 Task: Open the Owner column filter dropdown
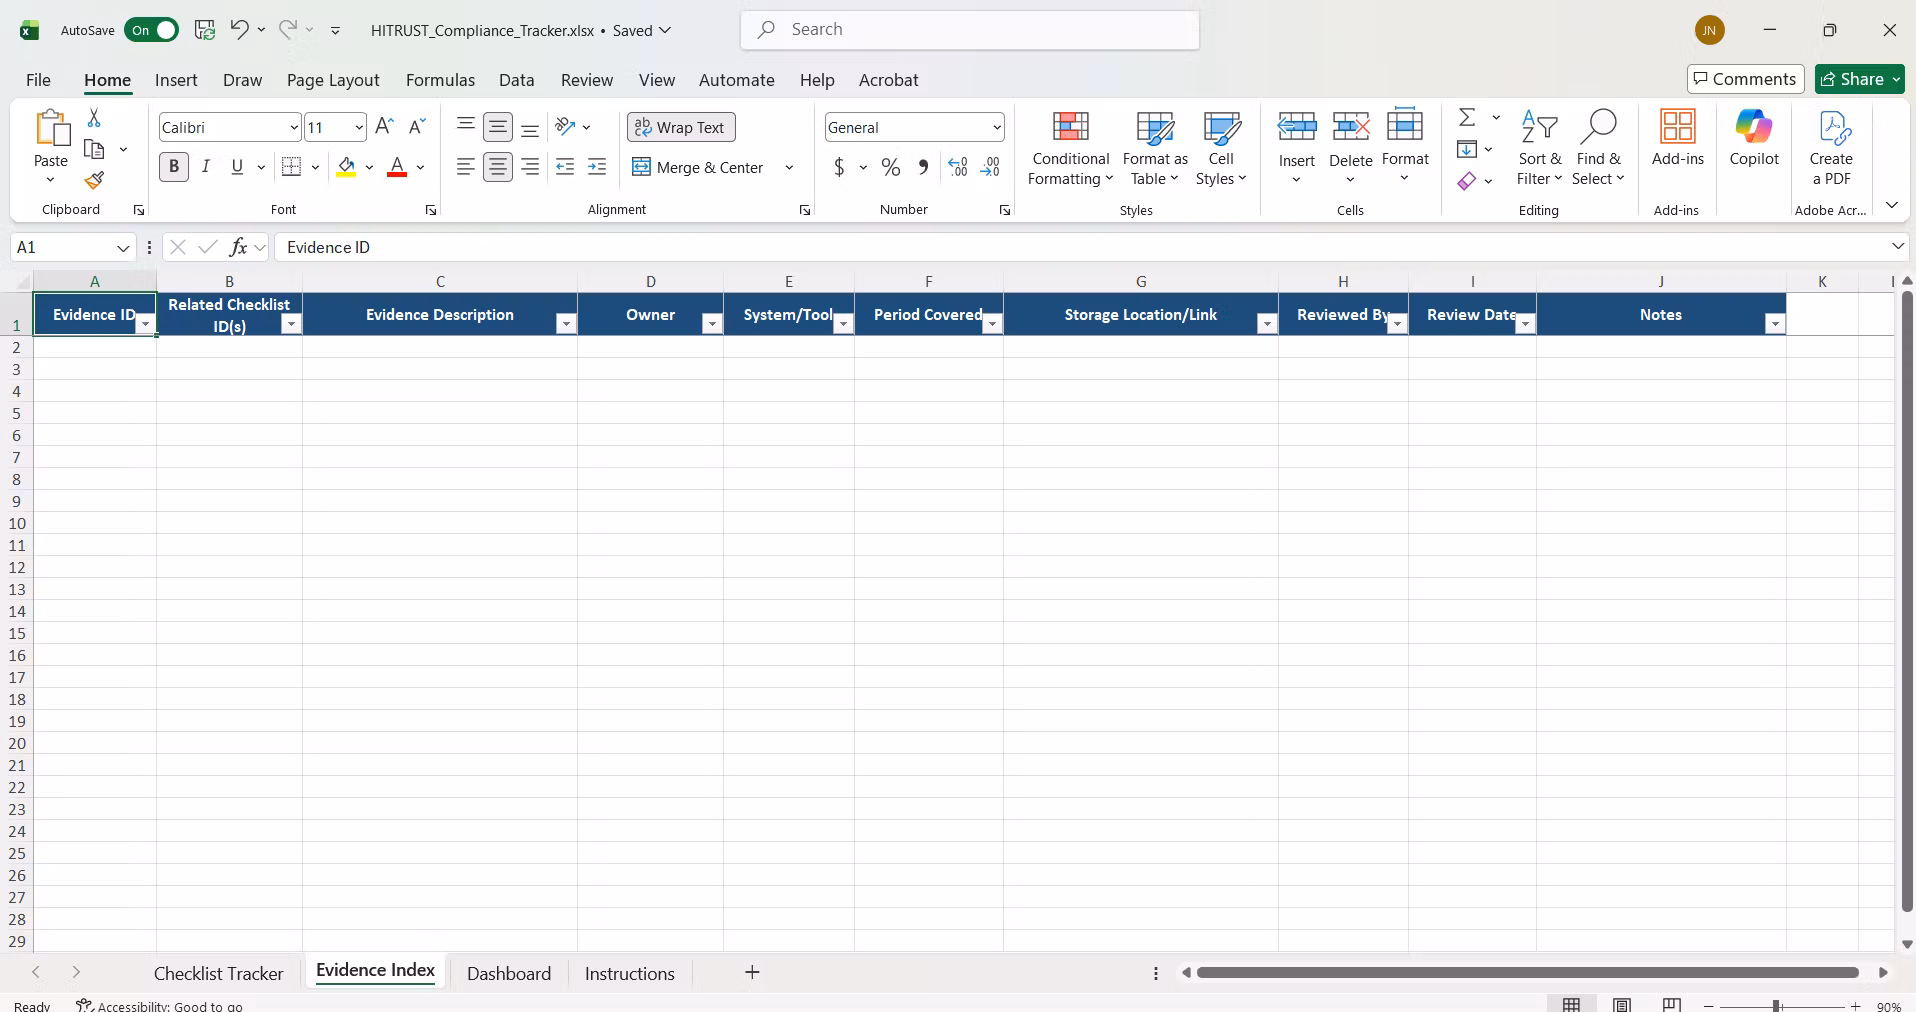click(712, 324)
